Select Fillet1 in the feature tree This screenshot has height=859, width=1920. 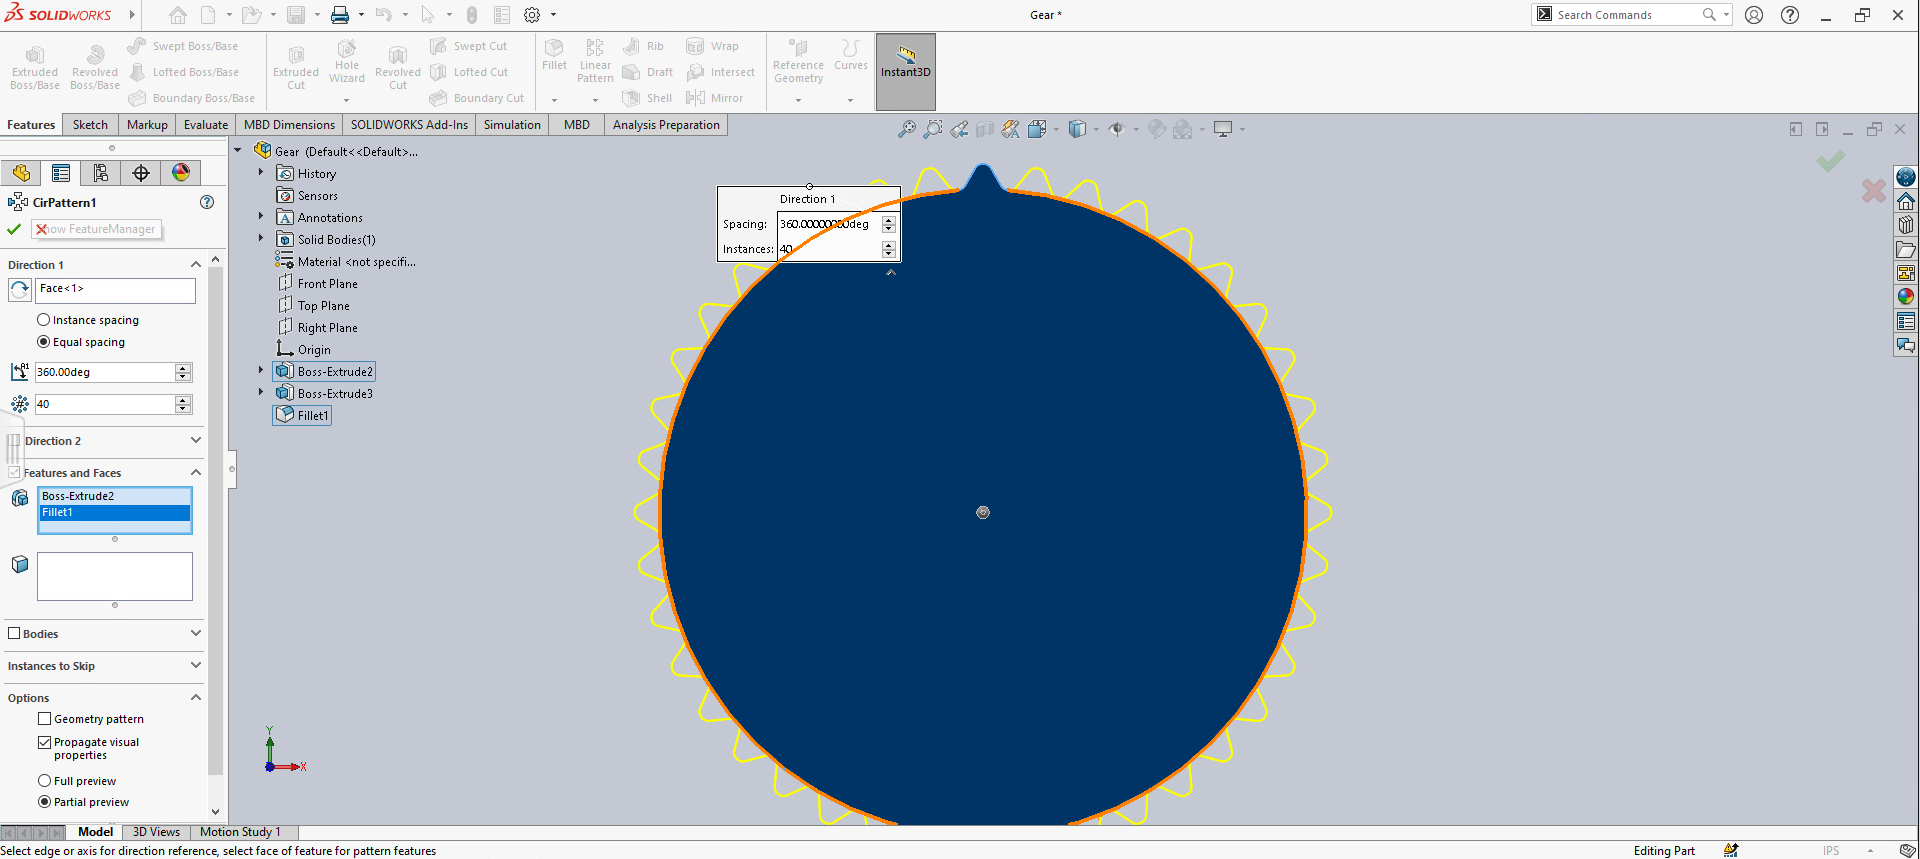click(312, 416)
